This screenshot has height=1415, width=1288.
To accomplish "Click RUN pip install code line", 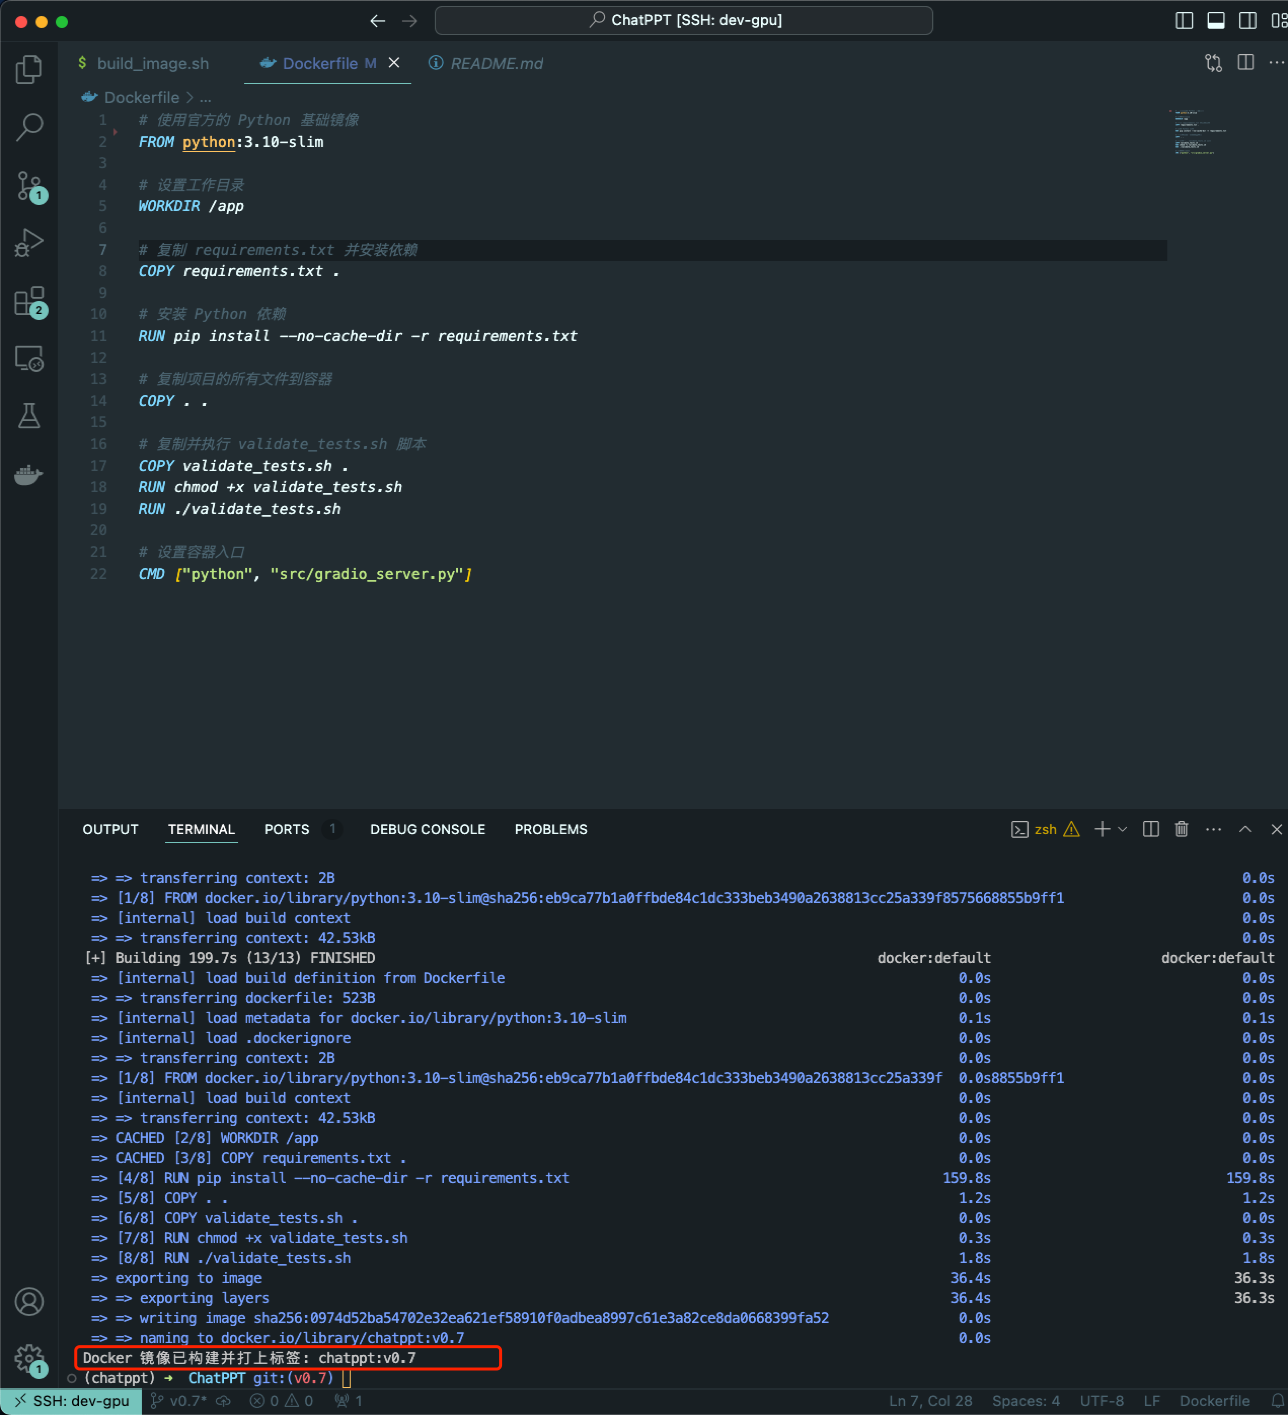I will pyautogui.click(x=358, y=336).
